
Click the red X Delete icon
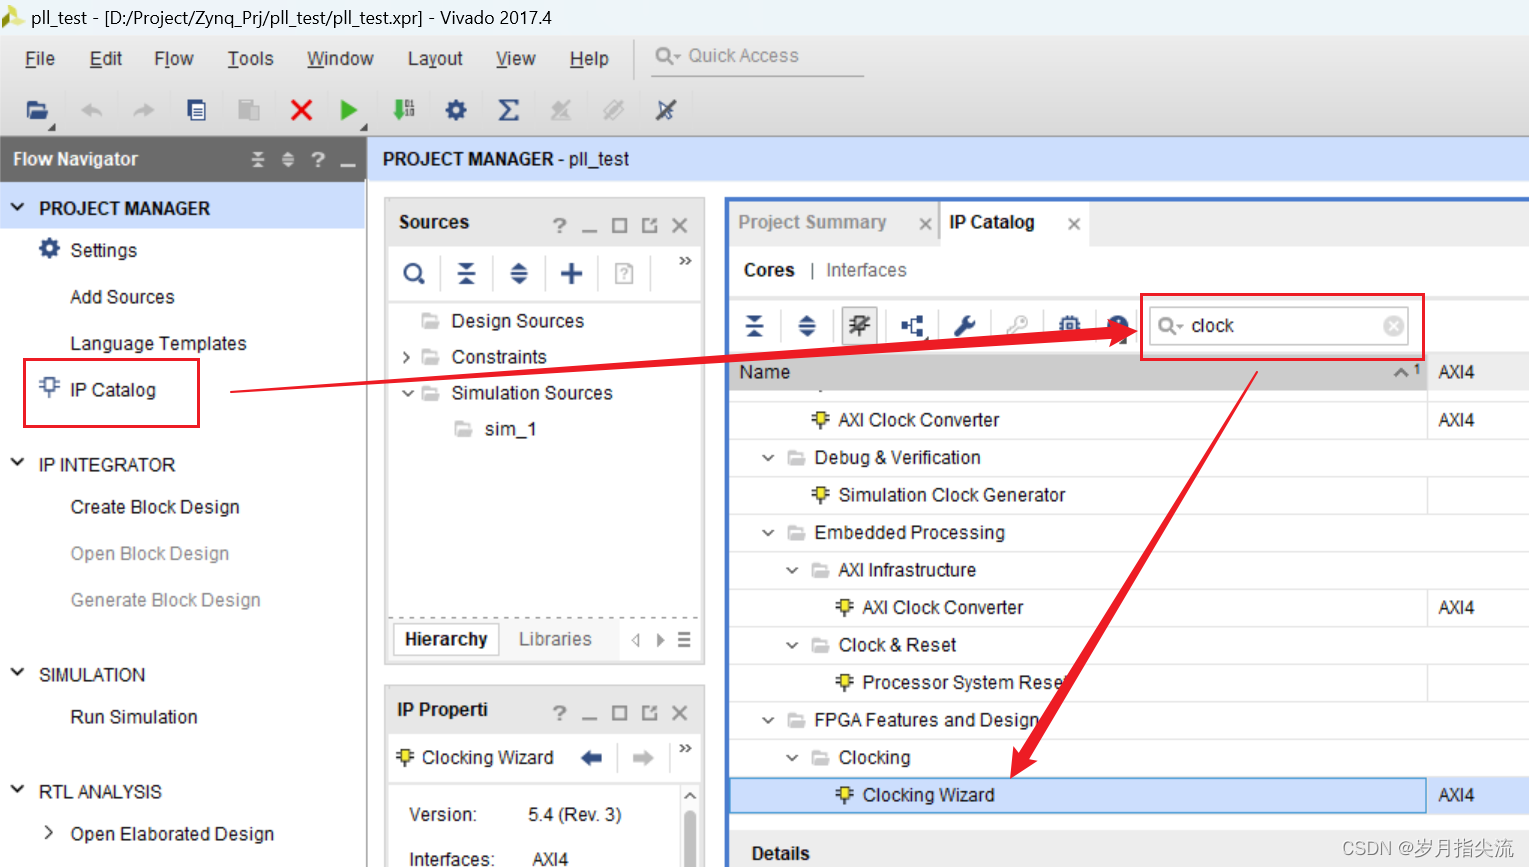(301, 110)
